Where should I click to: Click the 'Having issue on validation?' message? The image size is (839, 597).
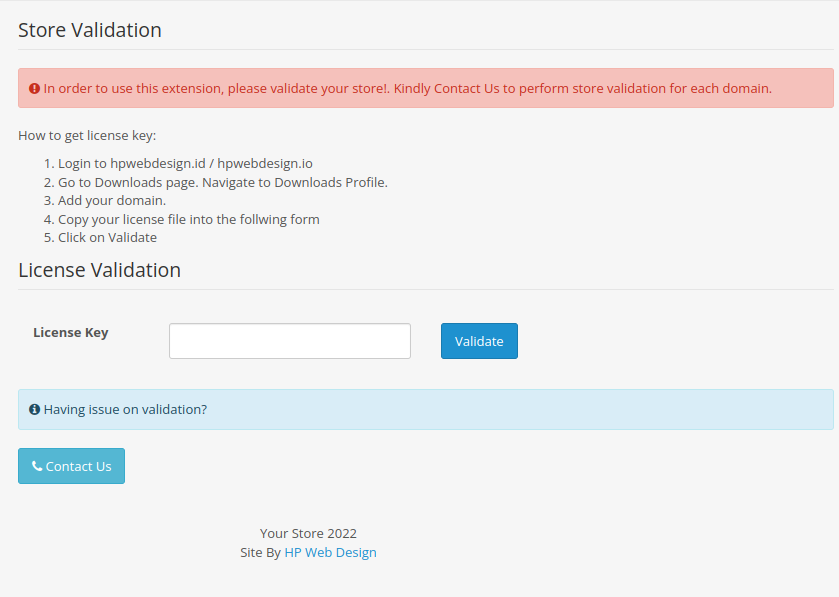click(x=125, y=410)
